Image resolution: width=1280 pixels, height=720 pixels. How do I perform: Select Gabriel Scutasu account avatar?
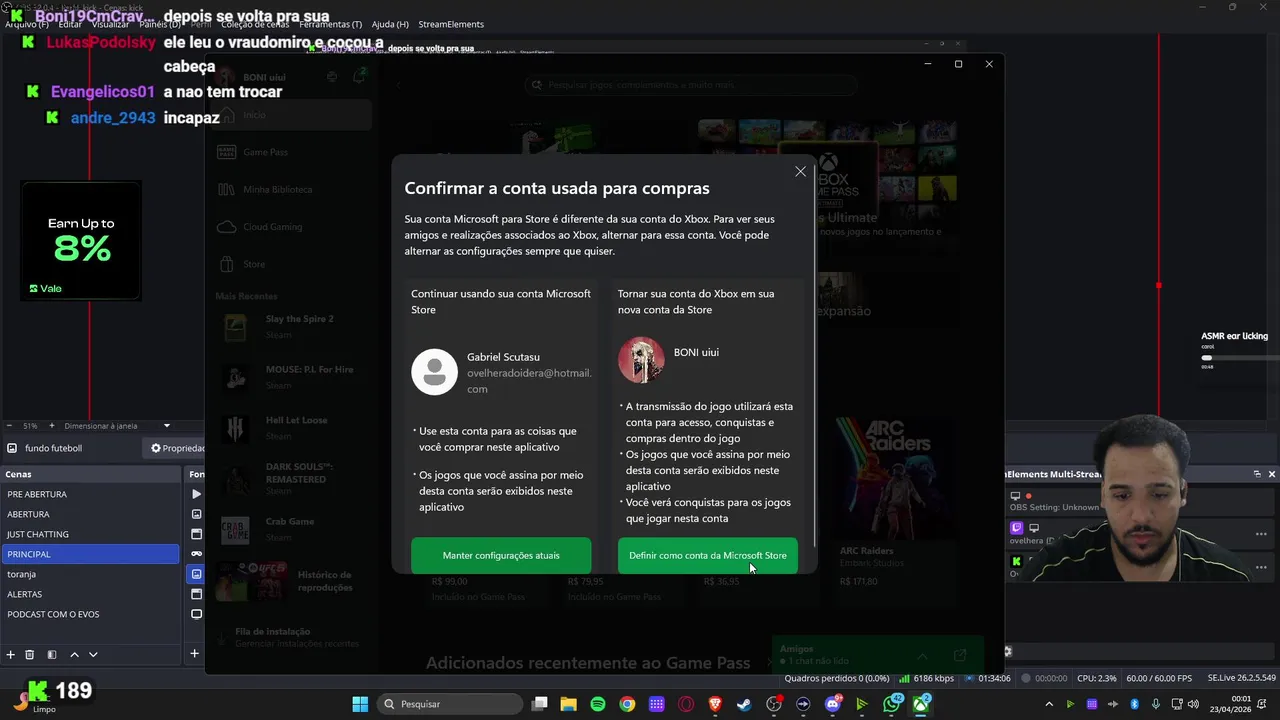[x=434, y=372]
